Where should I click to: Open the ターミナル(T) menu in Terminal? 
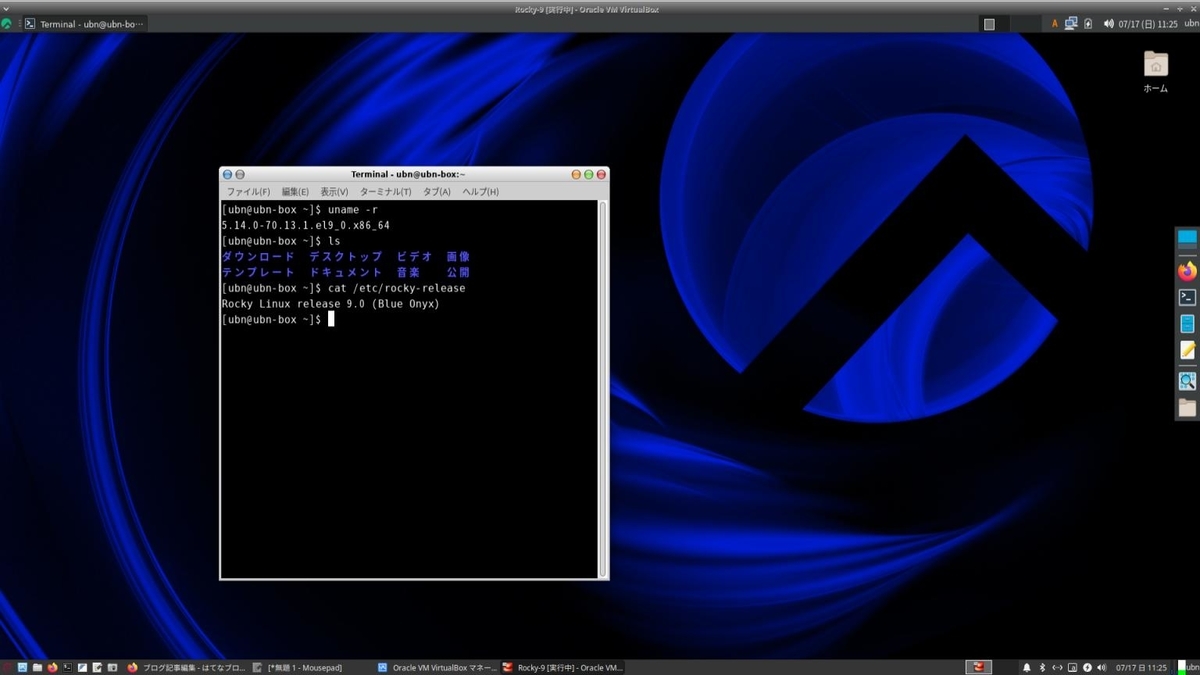[385, 191]
